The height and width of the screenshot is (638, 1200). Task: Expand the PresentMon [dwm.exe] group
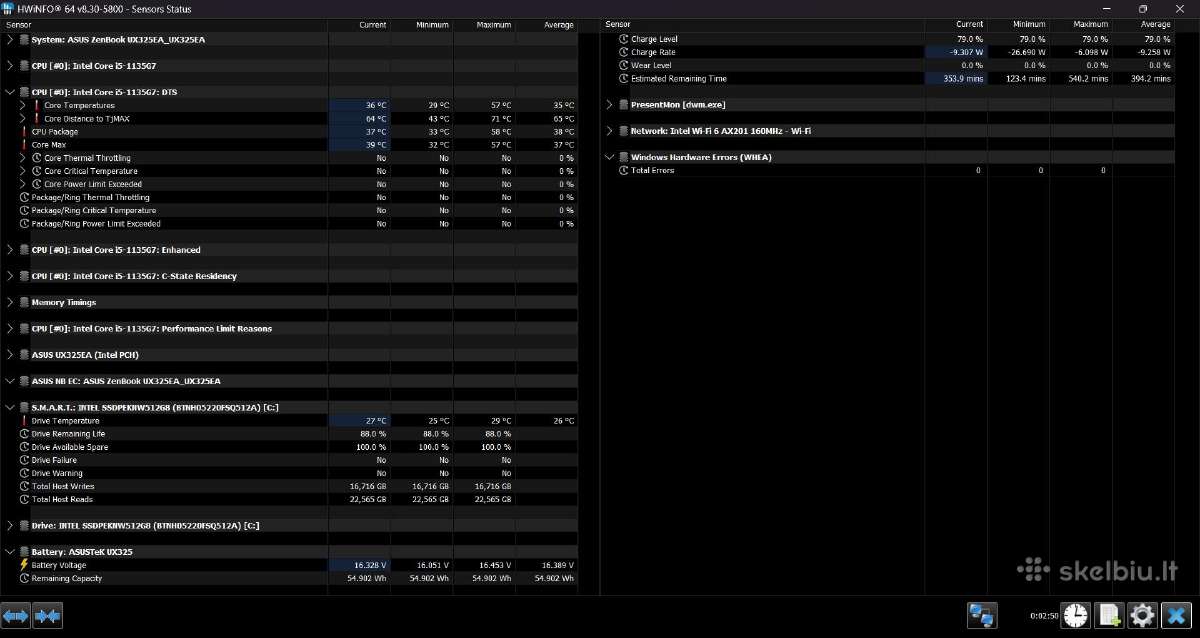610,104
